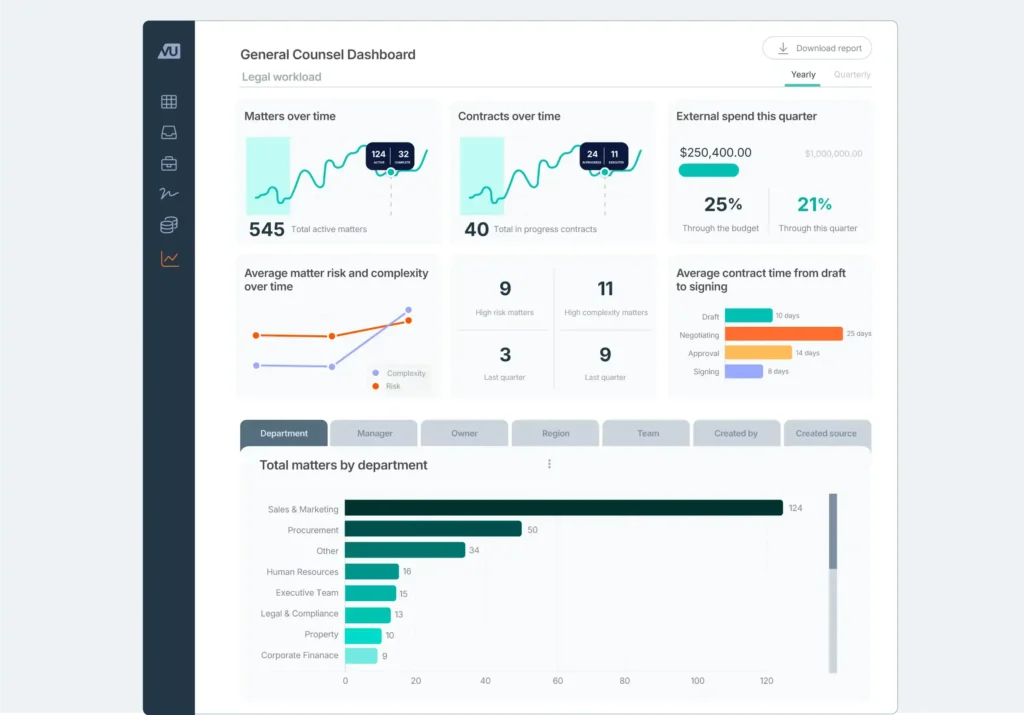Select the Manager tab
Viewport: 1024px width, 715px height.
(x=375, y=433)
